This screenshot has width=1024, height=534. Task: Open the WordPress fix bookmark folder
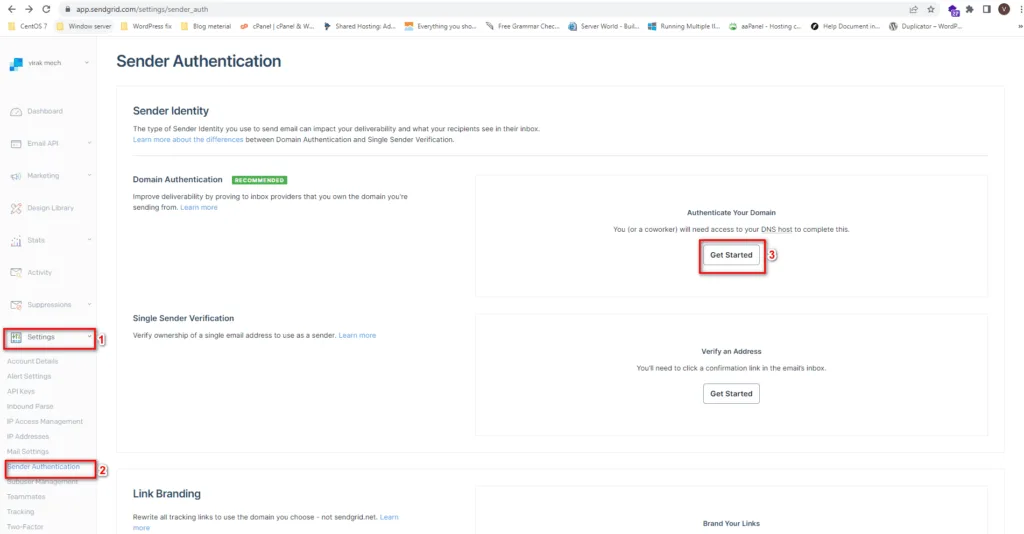(146, 26)
